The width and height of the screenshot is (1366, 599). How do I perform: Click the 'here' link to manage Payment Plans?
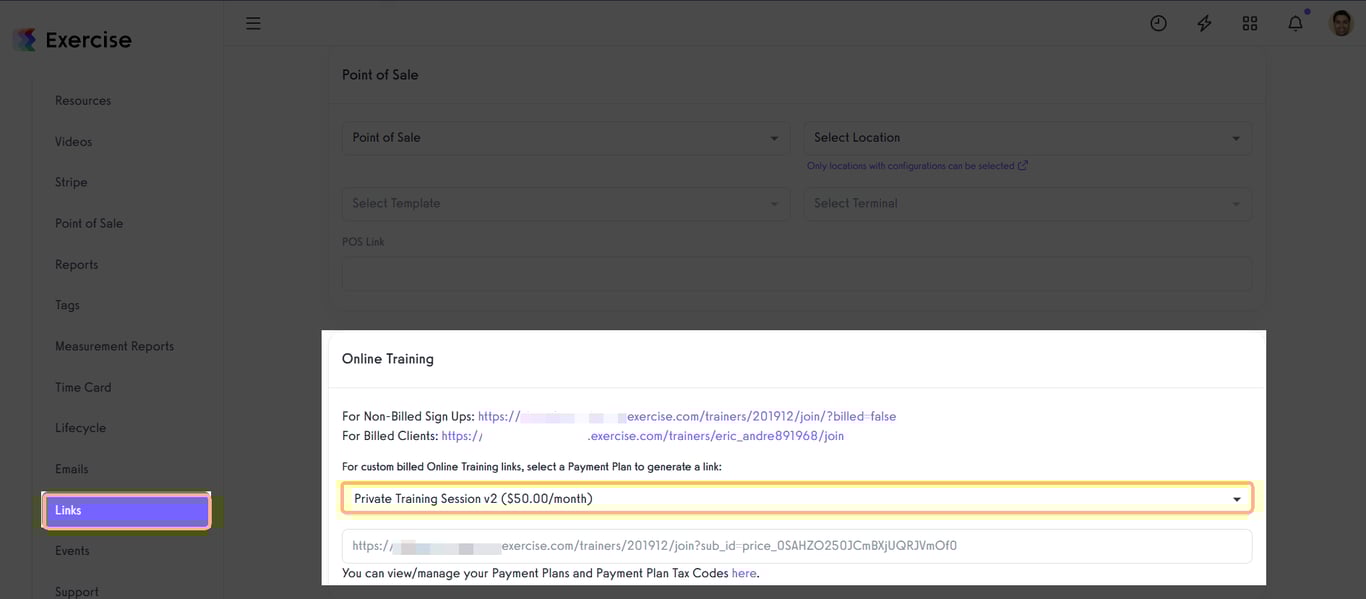pyautogui.click(x=743, y=572)
